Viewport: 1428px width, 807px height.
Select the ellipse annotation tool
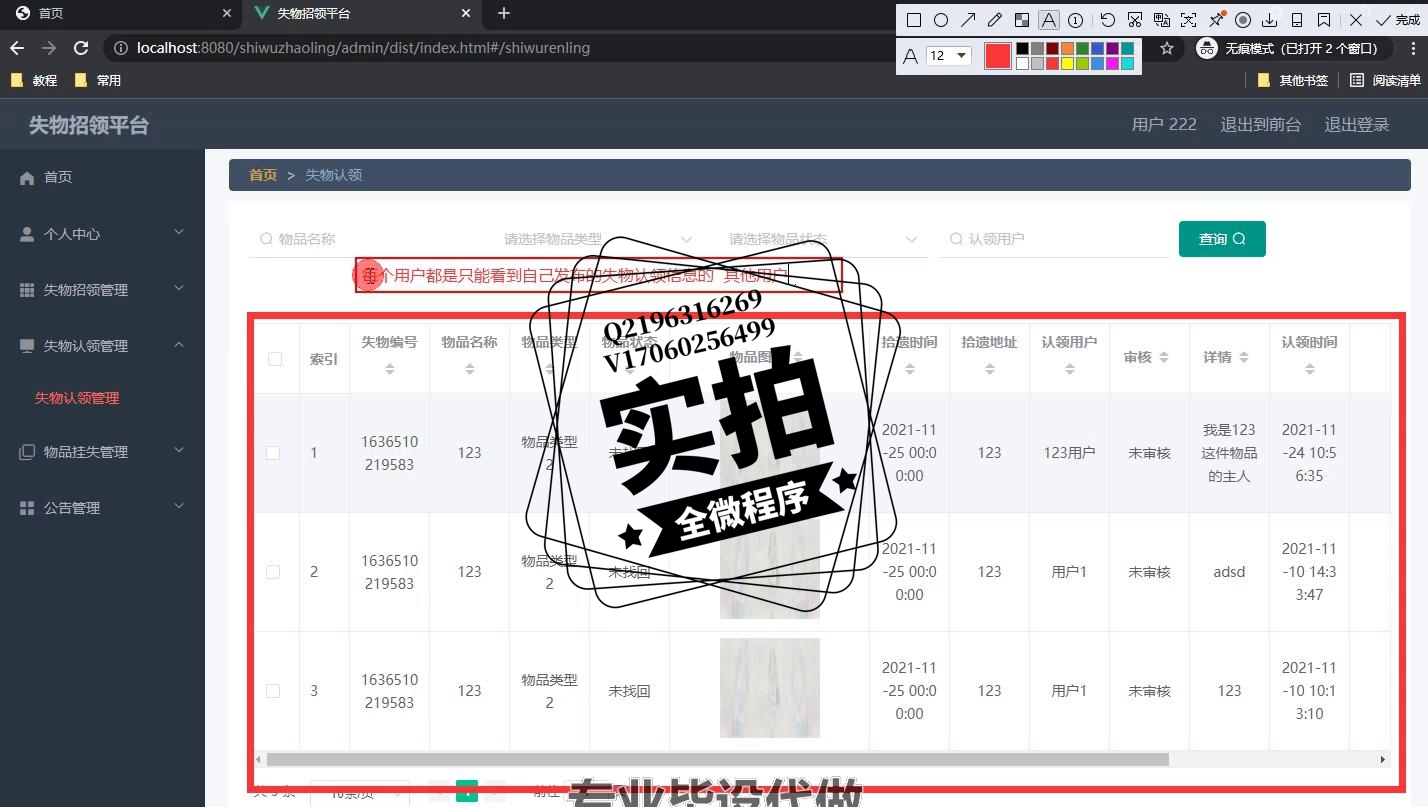tap(941, 20)
